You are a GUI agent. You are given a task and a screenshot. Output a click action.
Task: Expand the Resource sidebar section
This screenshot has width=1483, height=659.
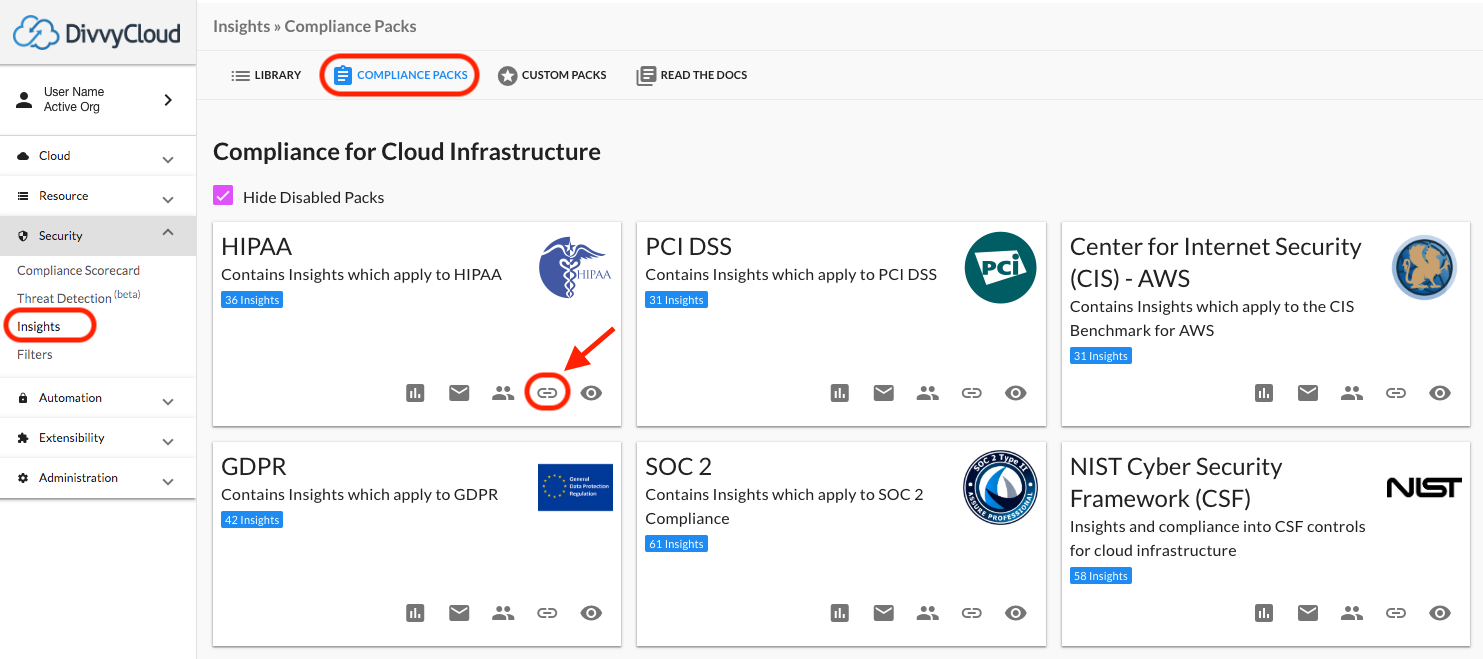point(98,196)
